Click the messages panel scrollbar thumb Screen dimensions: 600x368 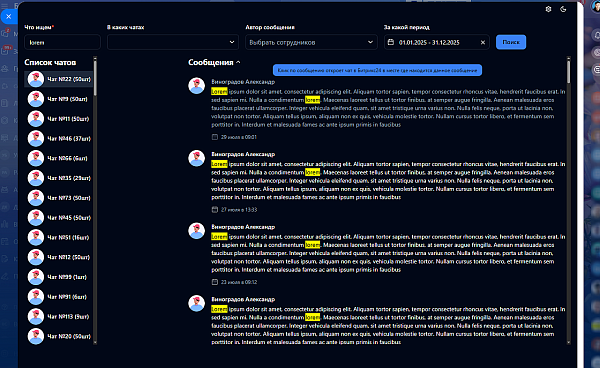coord(569,72)
